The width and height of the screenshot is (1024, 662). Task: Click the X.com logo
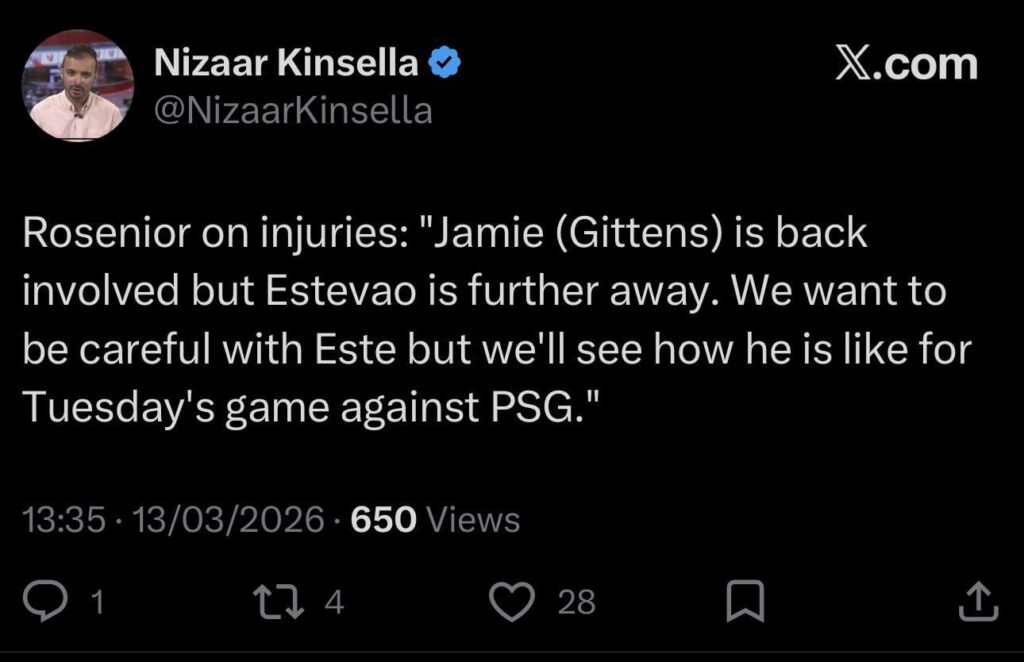point(905,62)
